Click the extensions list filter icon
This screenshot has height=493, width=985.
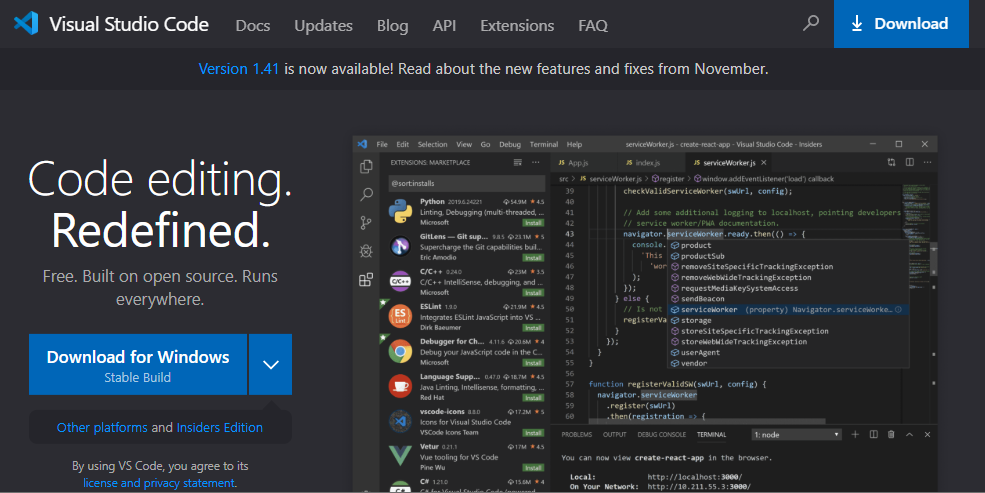click(518, 162)
